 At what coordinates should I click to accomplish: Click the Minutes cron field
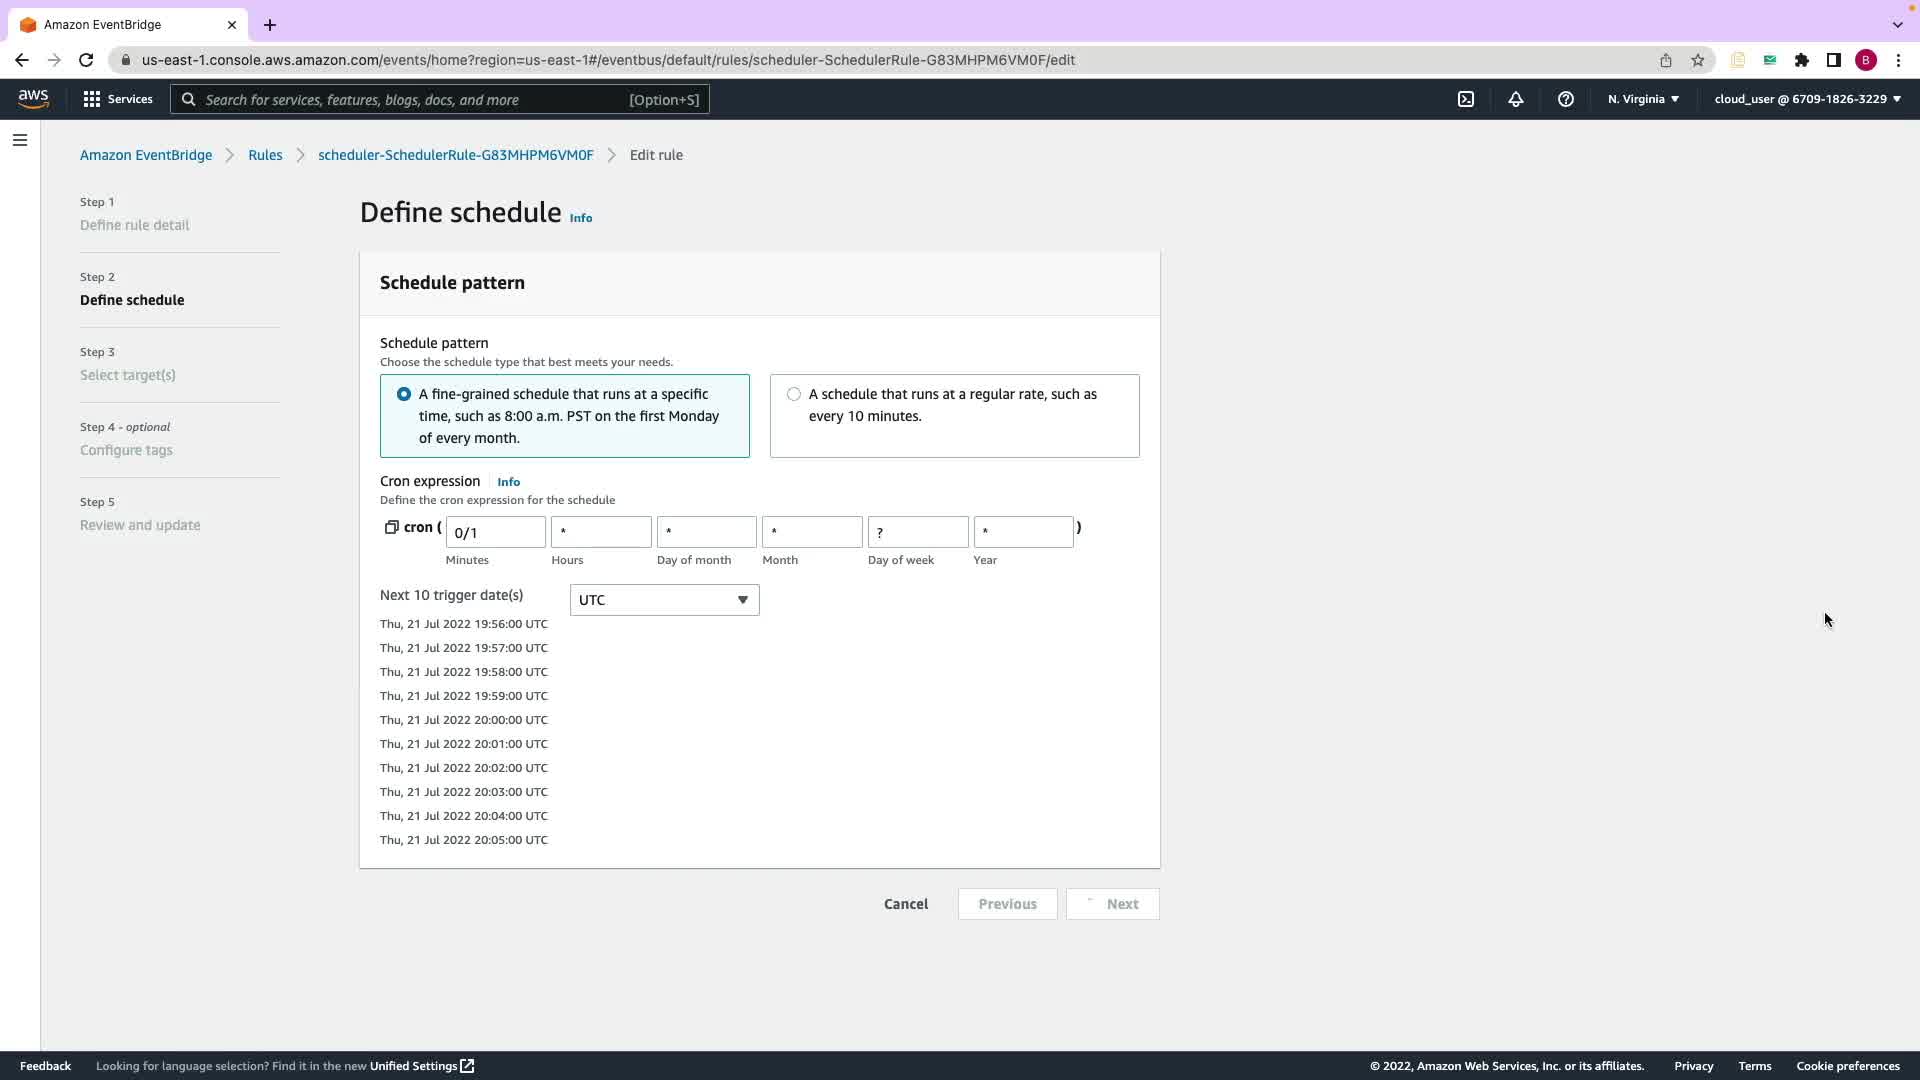[496, 532]
